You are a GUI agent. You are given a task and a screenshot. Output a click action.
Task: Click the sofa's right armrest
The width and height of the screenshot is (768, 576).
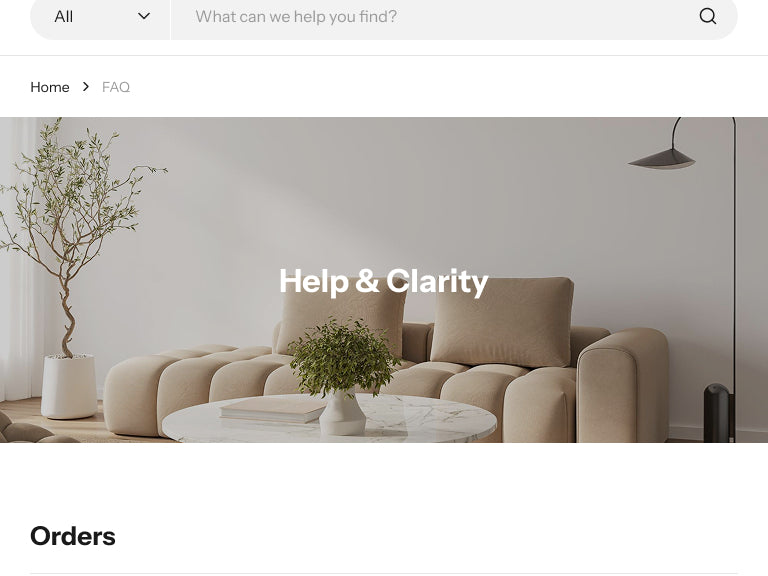[623, 384]
